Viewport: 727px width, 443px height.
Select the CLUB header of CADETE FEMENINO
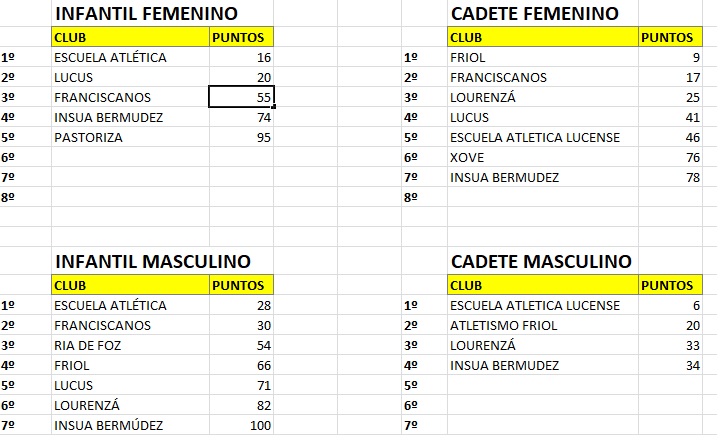[x=543, y=37]
